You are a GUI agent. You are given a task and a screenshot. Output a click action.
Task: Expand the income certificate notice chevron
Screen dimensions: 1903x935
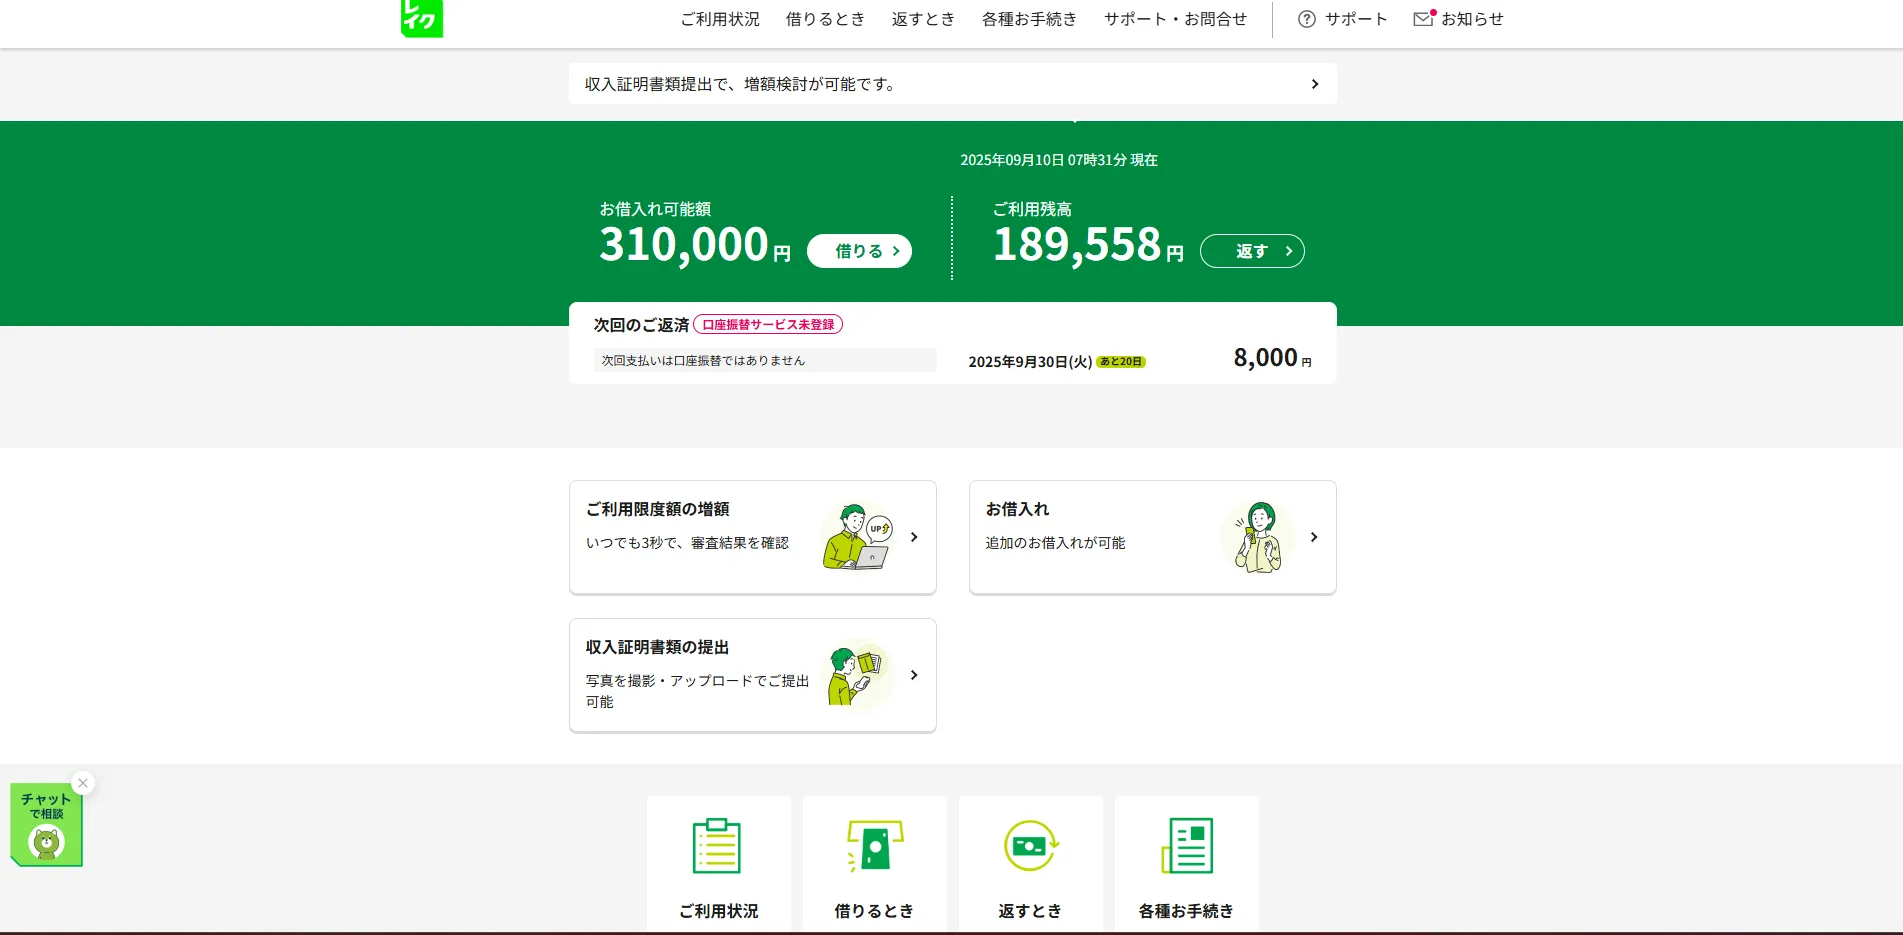pos(1314,84)
